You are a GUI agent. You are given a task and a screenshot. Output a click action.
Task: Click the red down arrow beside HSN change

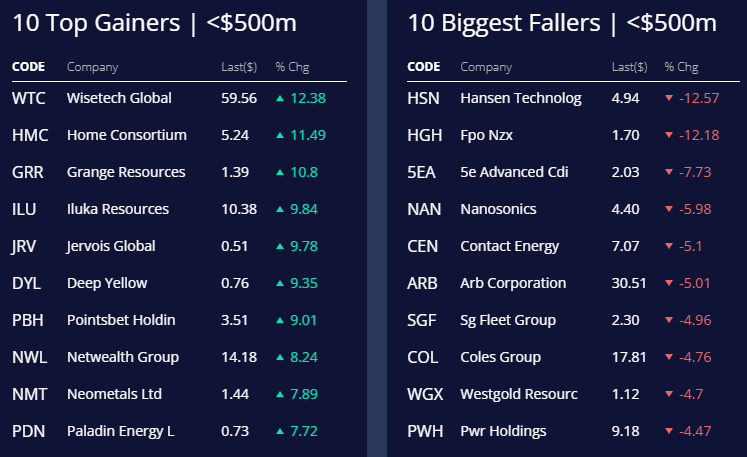(x=669, y=98)
